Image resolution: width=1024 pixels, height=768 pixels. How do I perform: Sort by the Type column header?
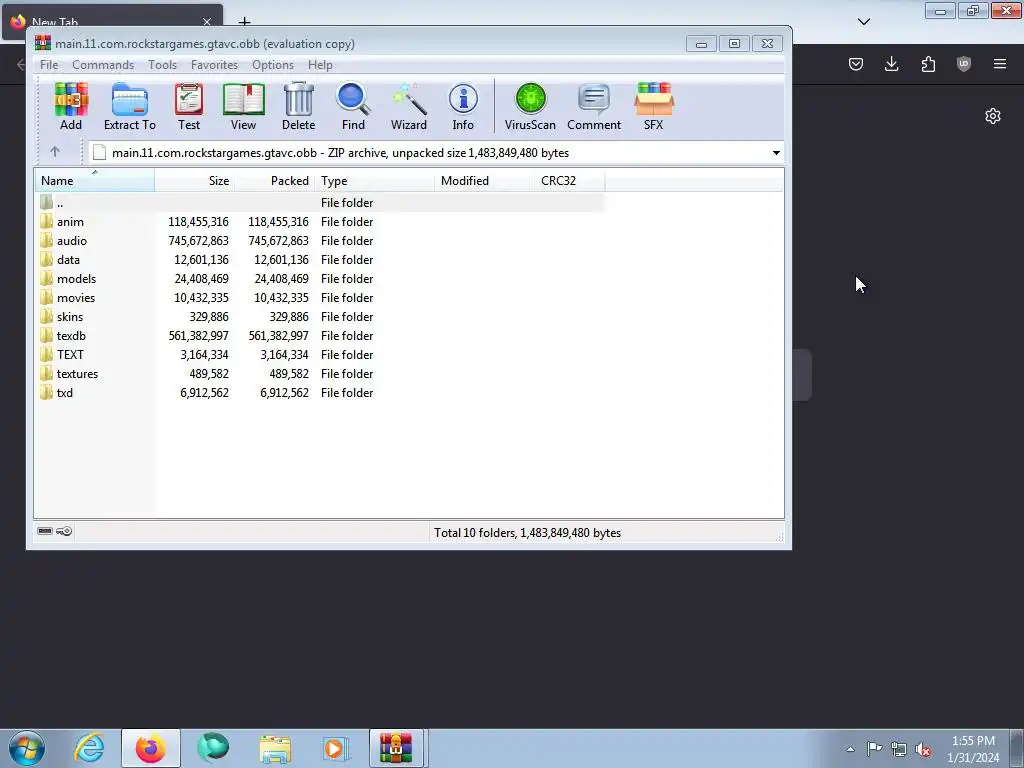click(x=374, y=180)
